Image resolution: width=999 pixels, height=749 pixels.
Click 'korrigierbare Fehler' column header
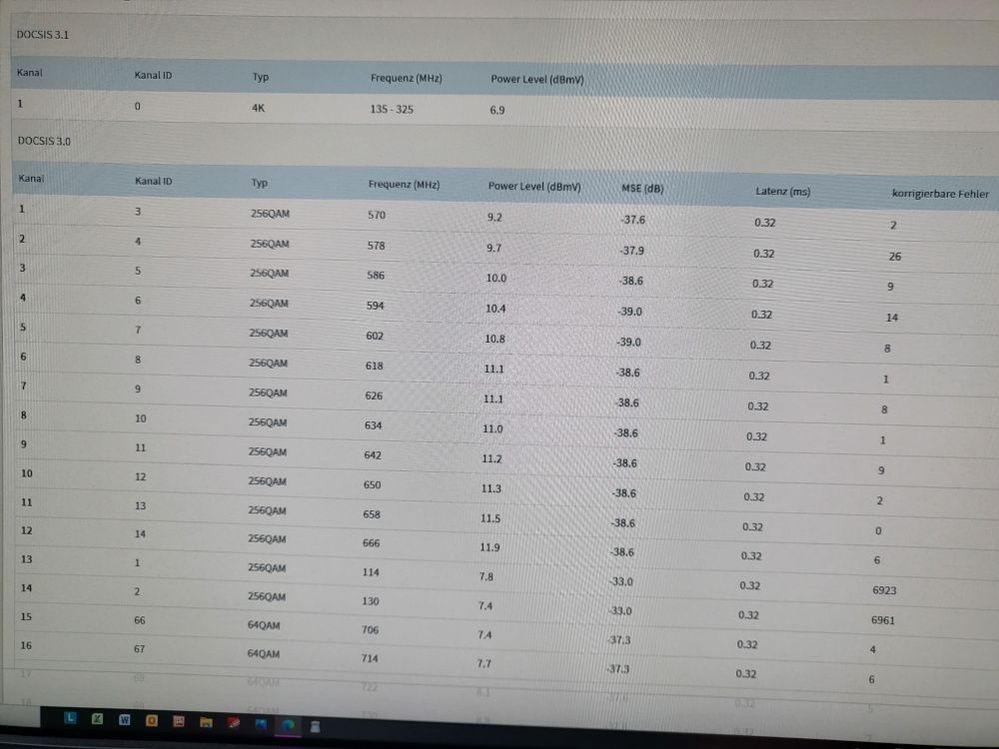[x=940, y=194]
